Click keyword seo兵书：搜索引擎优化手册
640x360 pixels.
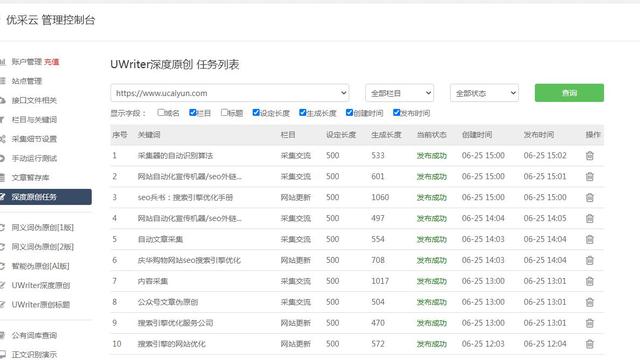point(185,198)
